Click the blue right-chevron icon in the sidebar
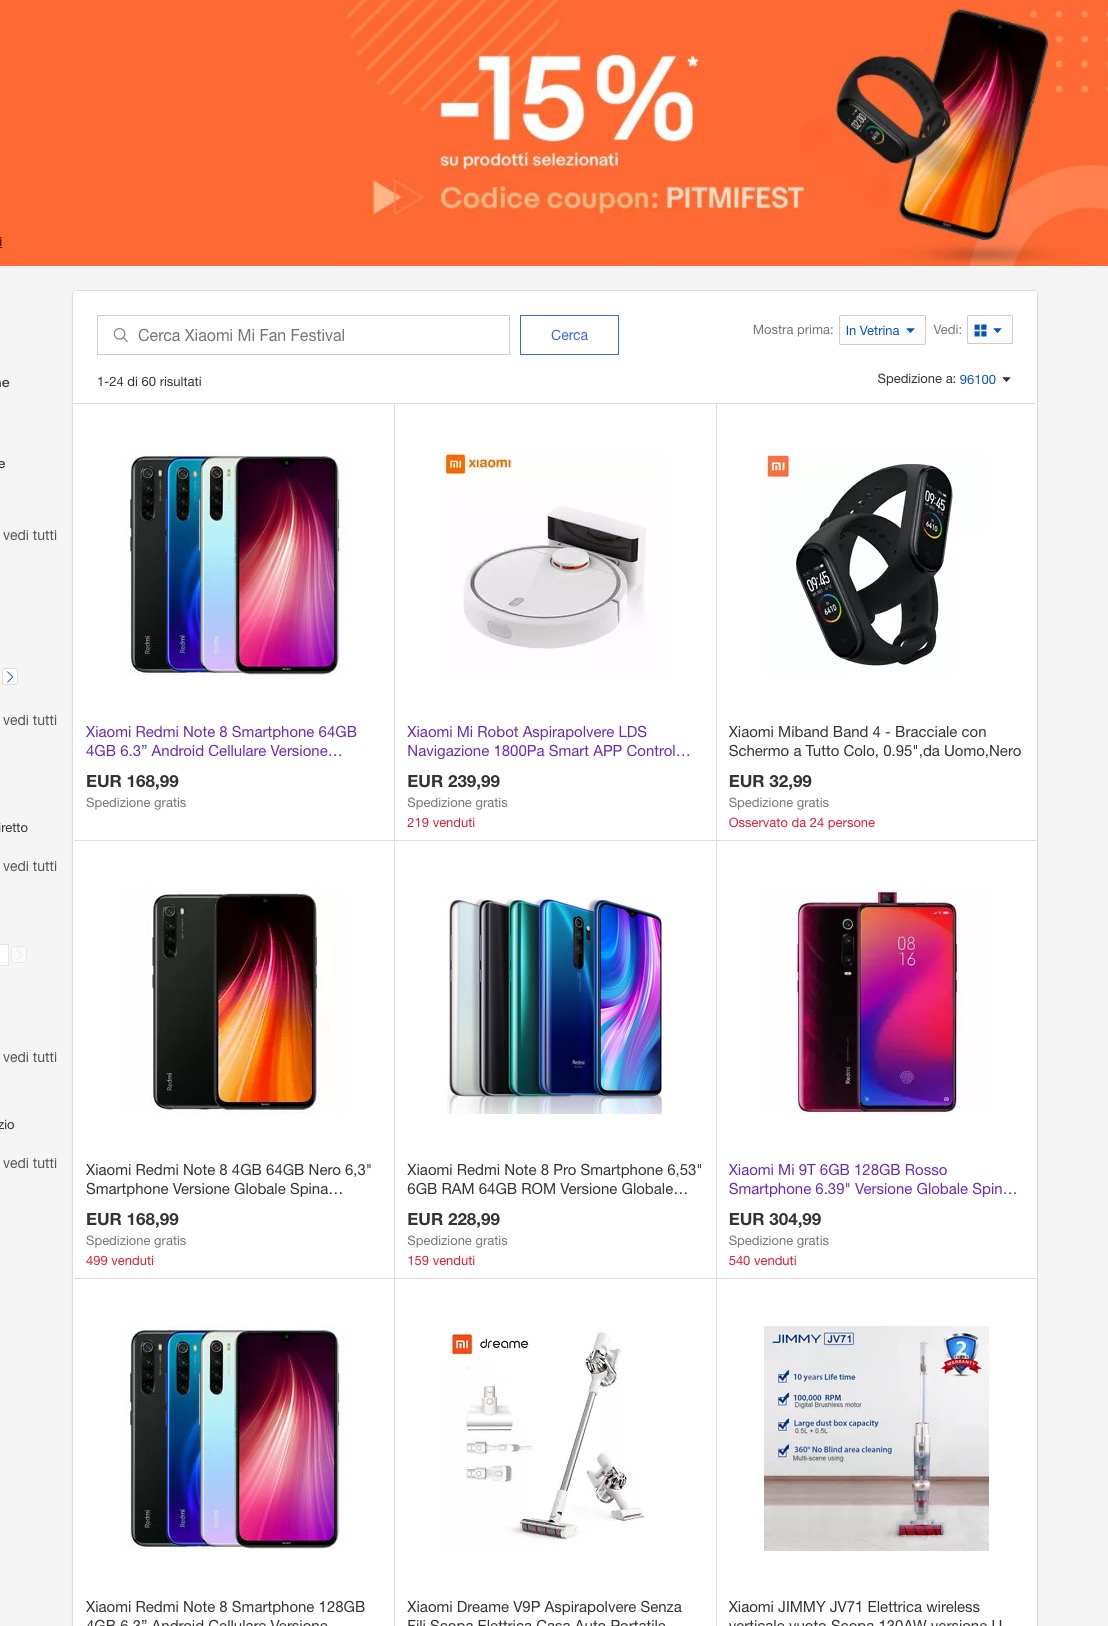The height and width of the screenshot is (1626, 1108). (x=11, y=676)
